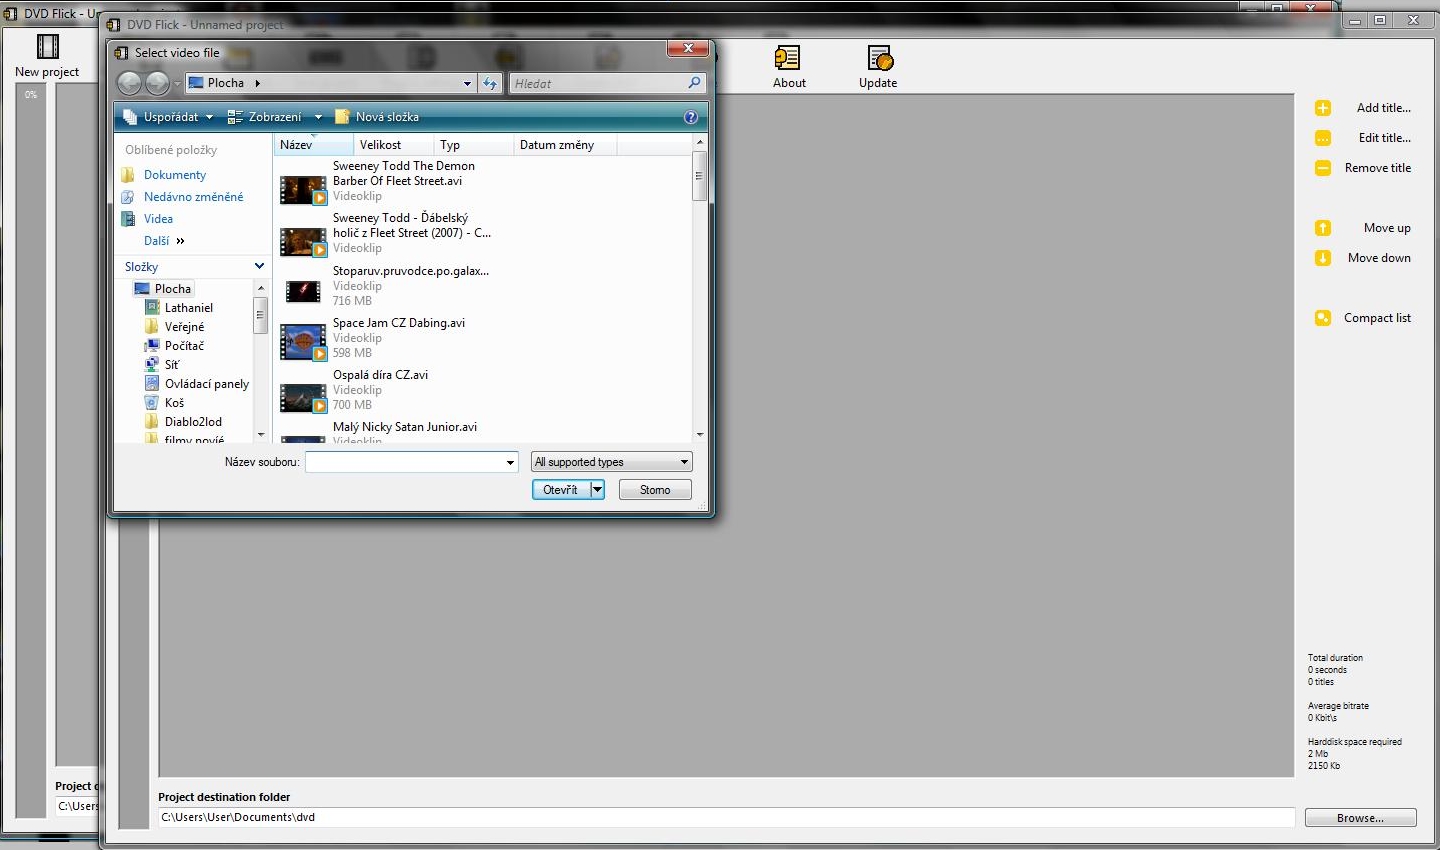Click the Edit title yellow icon
This screenshot has height=850, width=1440.
coord(1323,138)
